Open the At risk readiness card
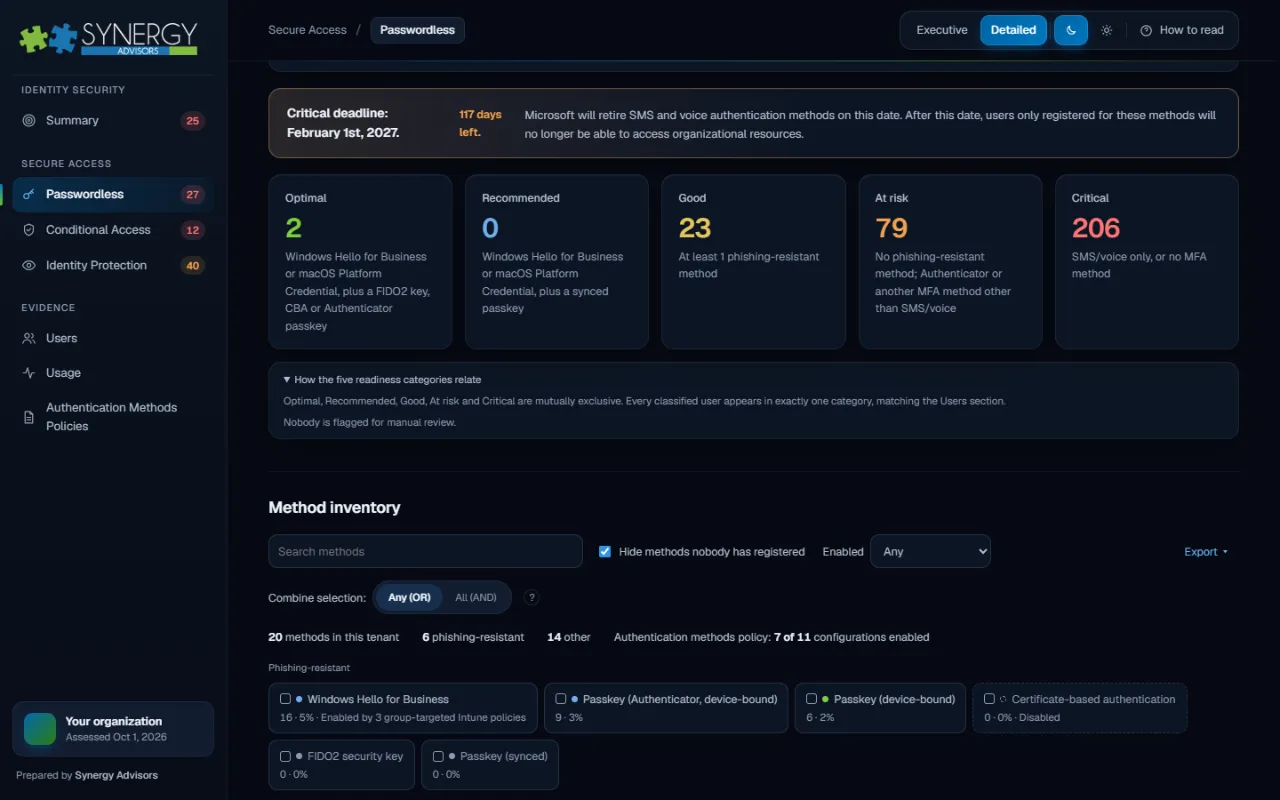1280x800 pixels. 950,262
